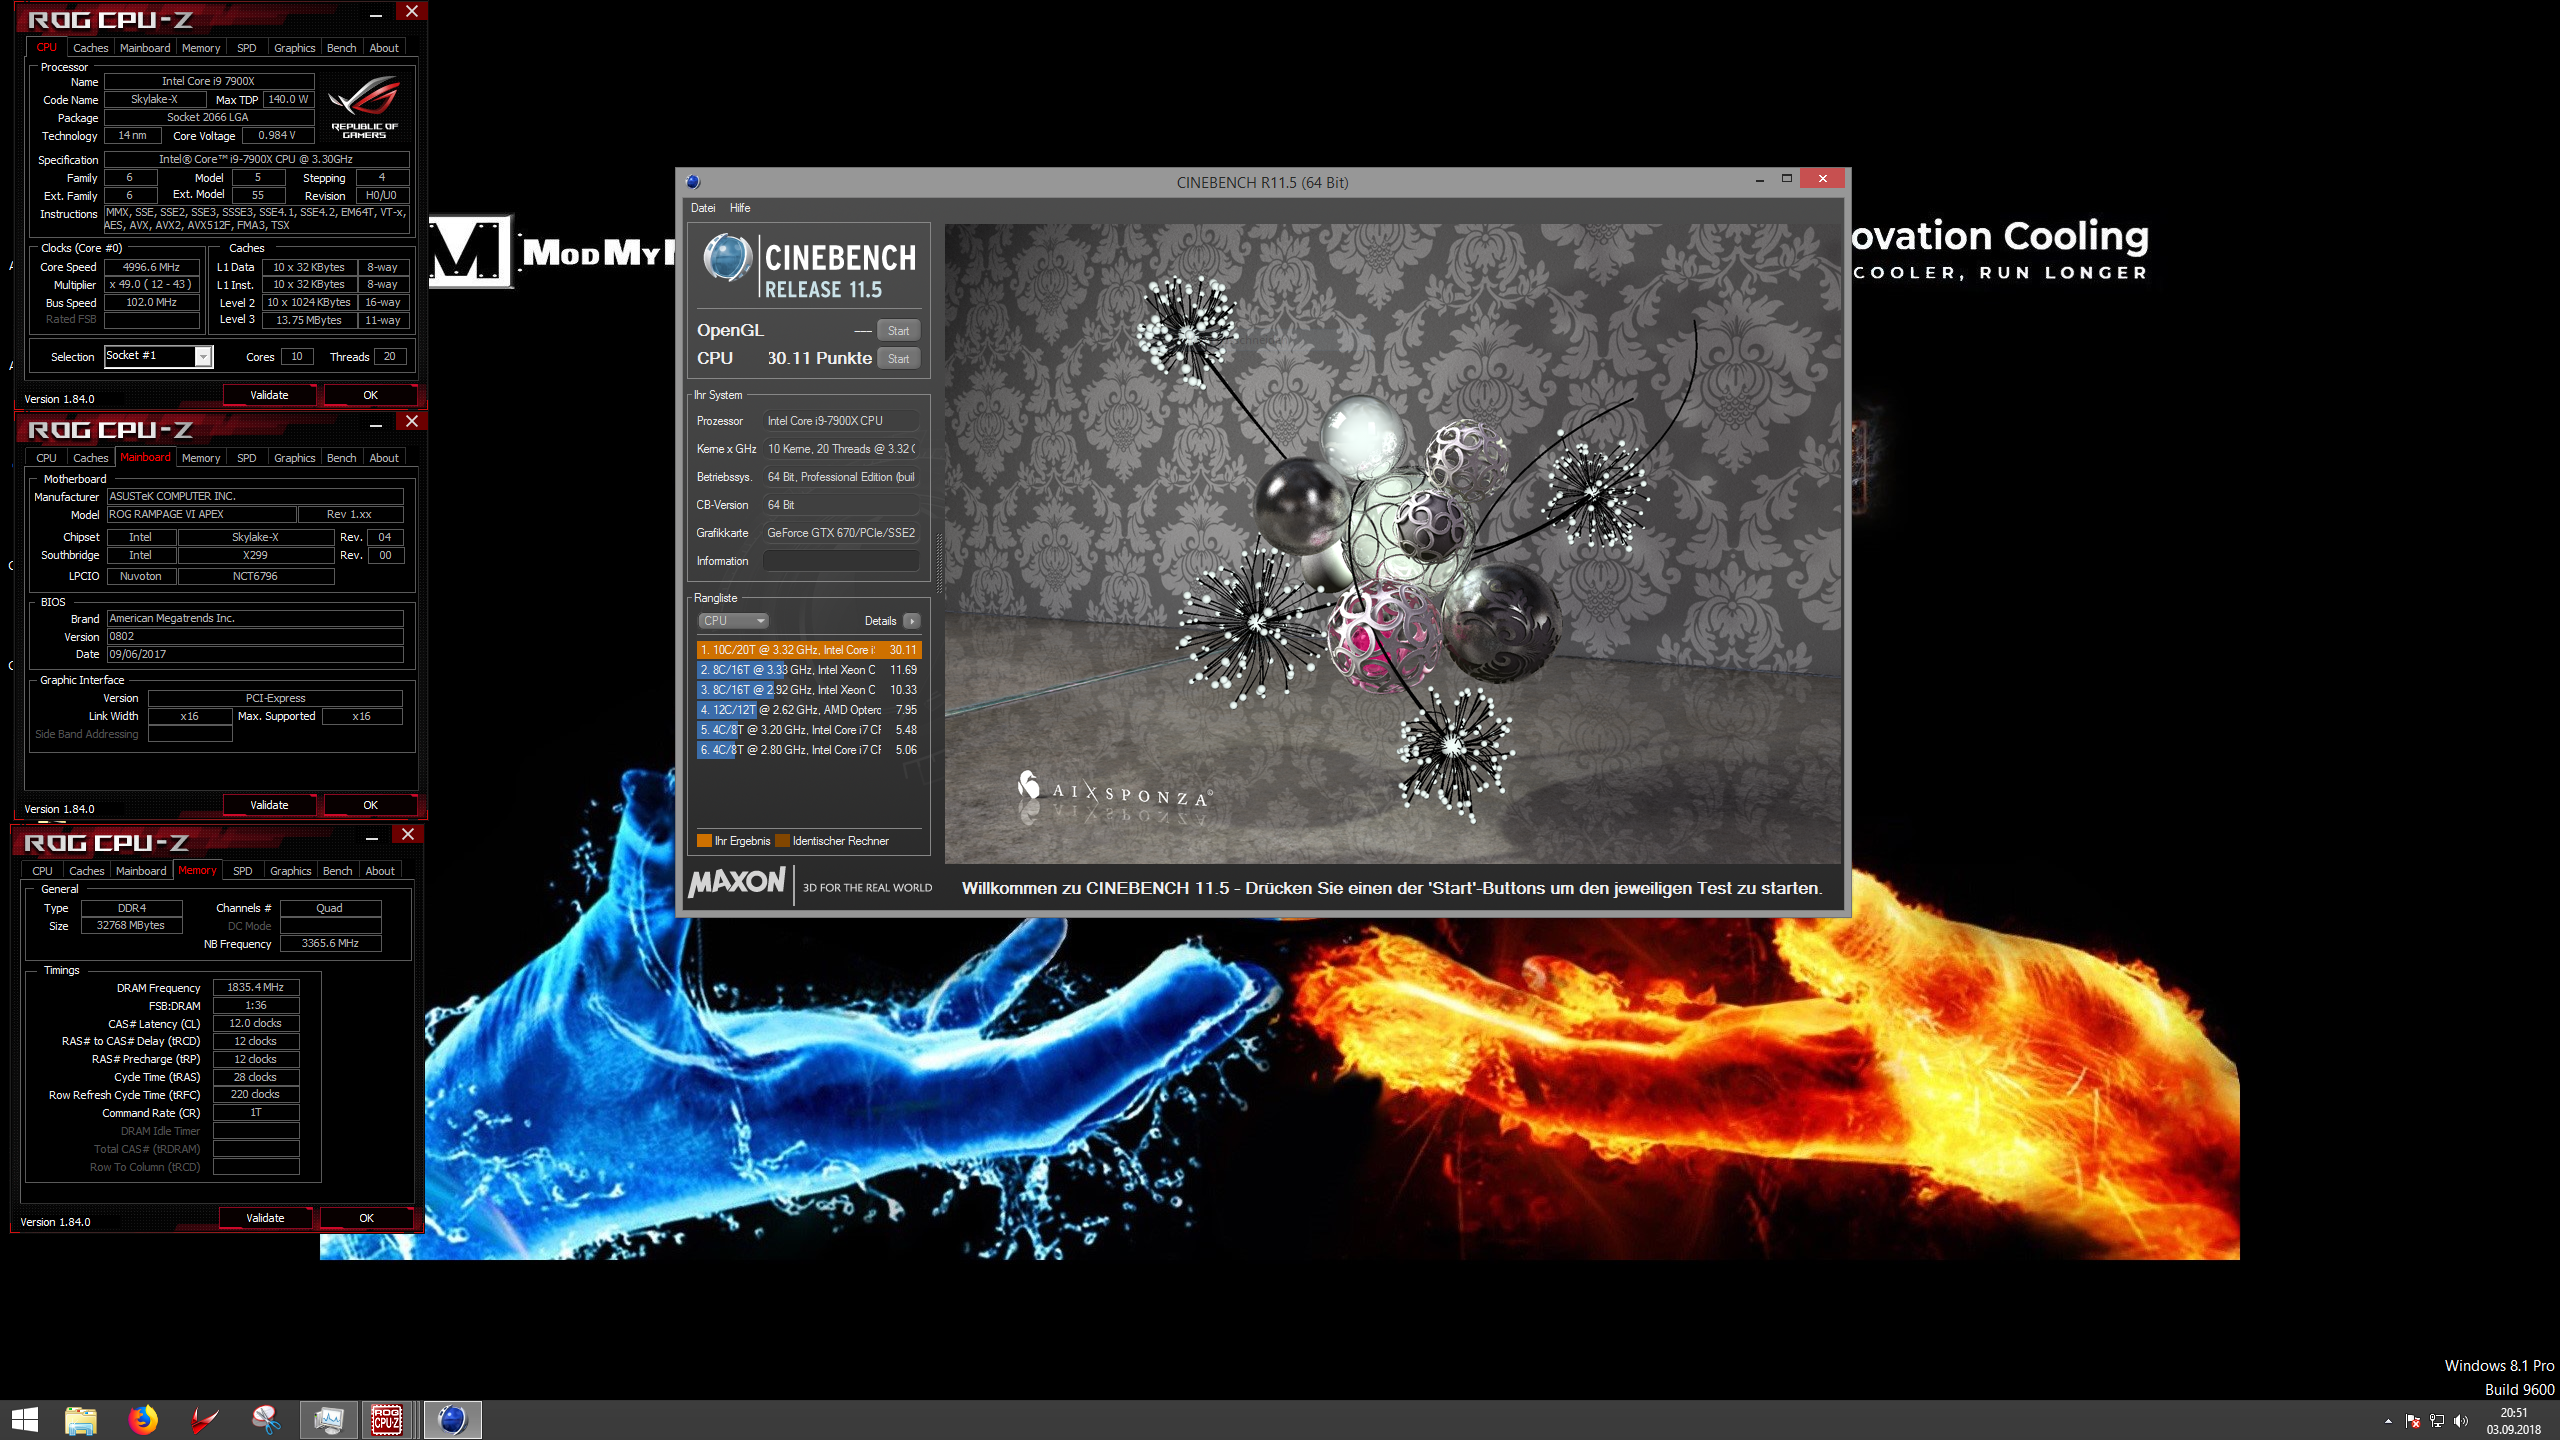Switch to Cinebench taskbar icon

pyautogui.click(x=453, y=1419)
